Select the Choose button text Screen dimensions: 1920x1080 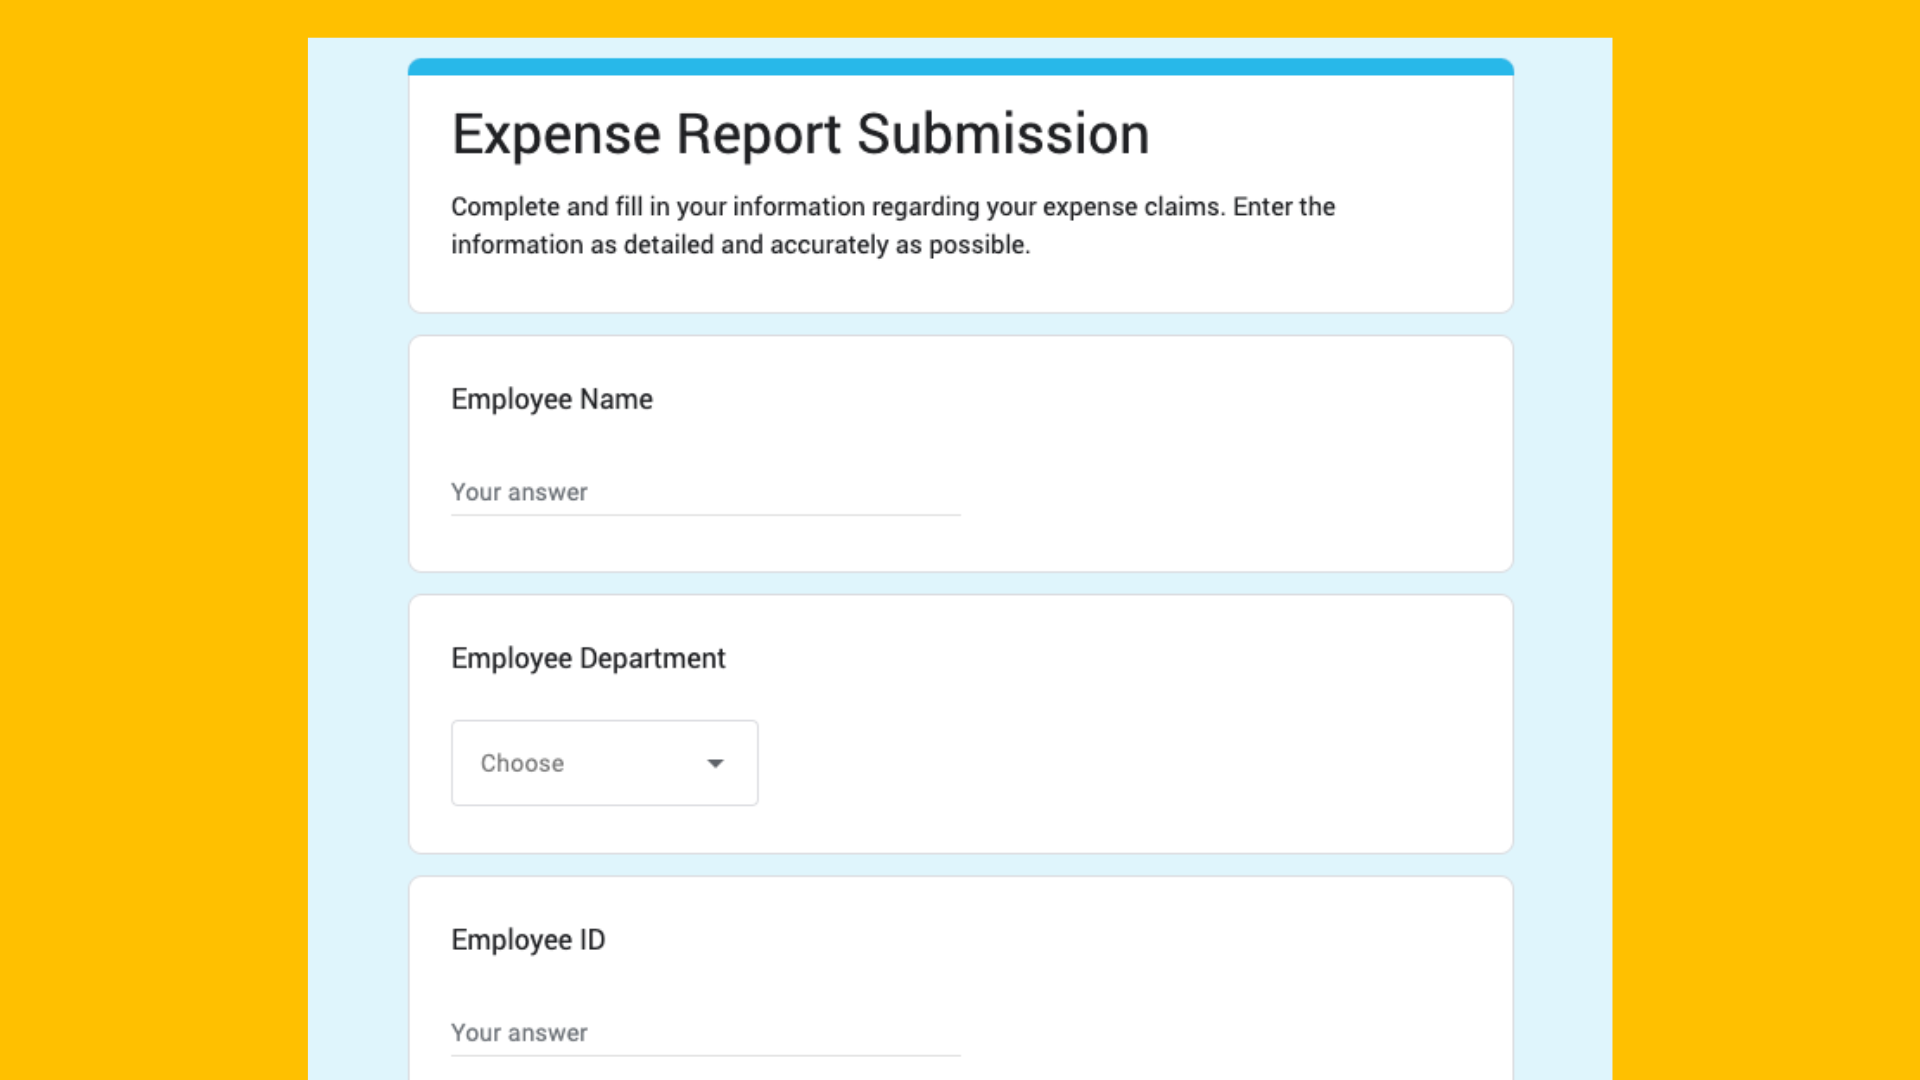(521, 762)
